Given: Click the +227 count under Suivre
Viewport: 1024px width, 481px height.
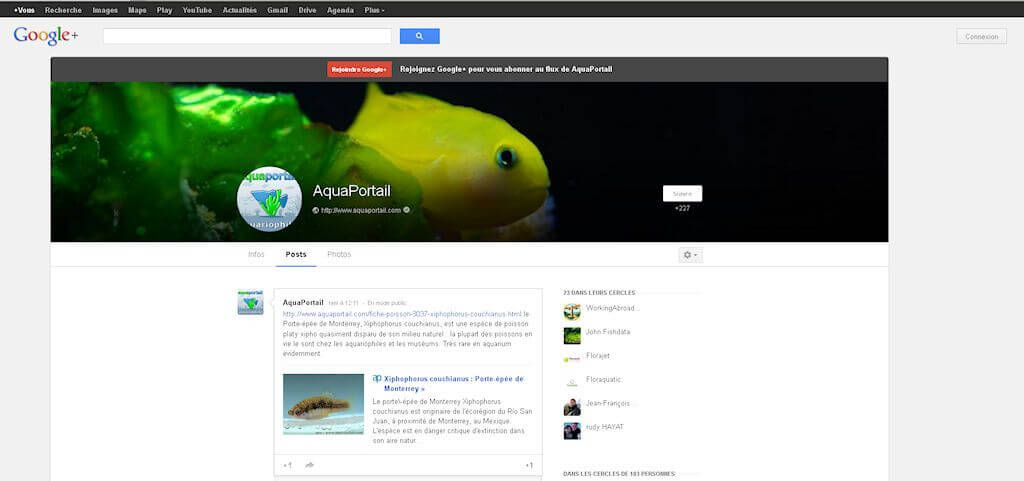Looking at the screenshot, I should [x=682, y=208].
